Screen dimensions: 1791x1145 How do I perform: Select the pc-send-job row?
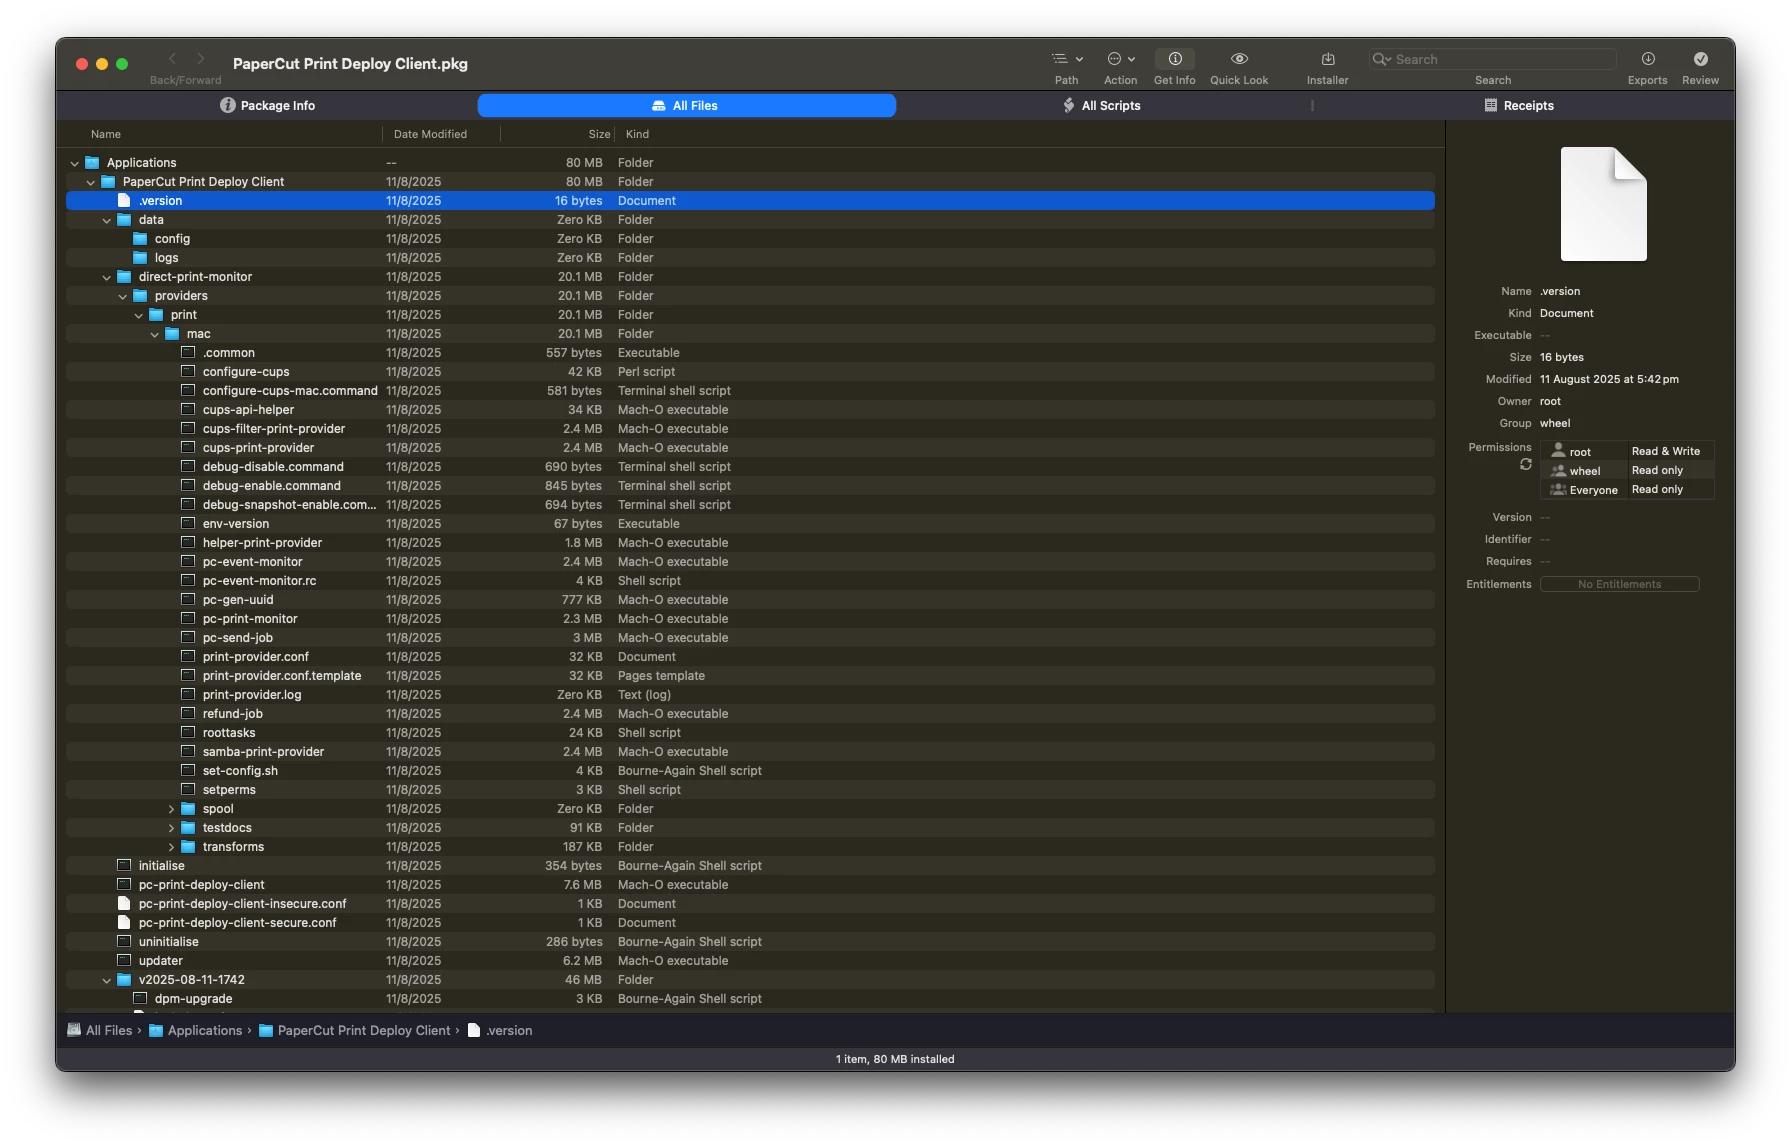coord(750,637)
